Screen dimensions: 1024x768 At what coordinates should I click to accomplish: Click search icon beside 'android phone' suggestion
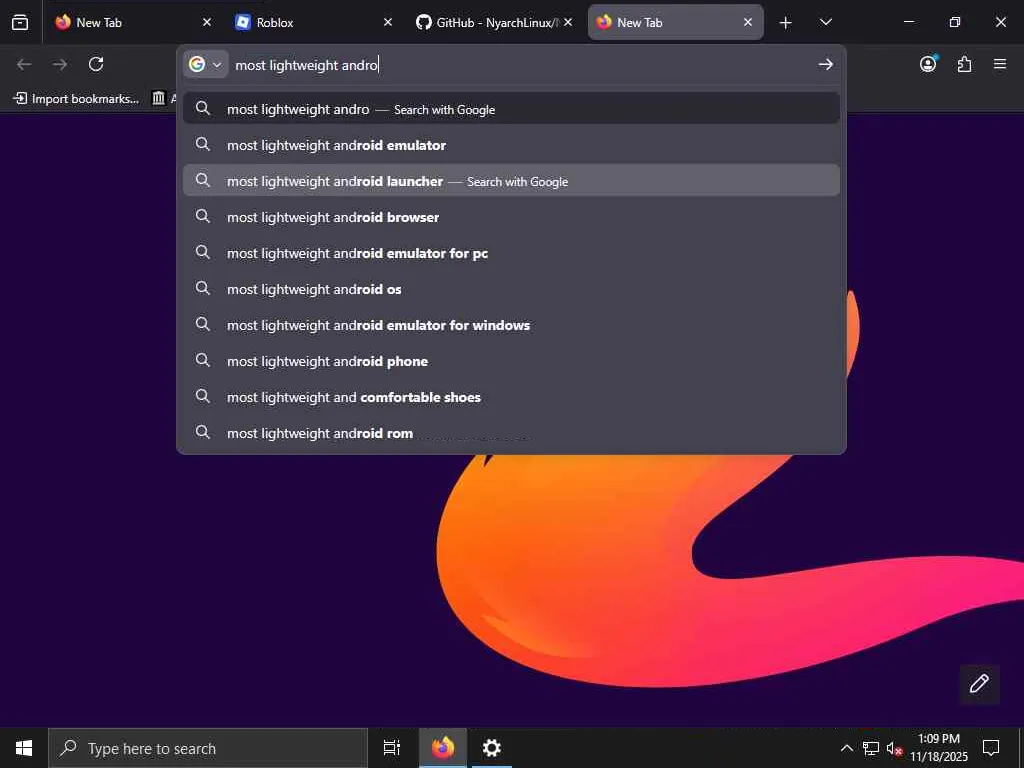[x=203, y=360]
